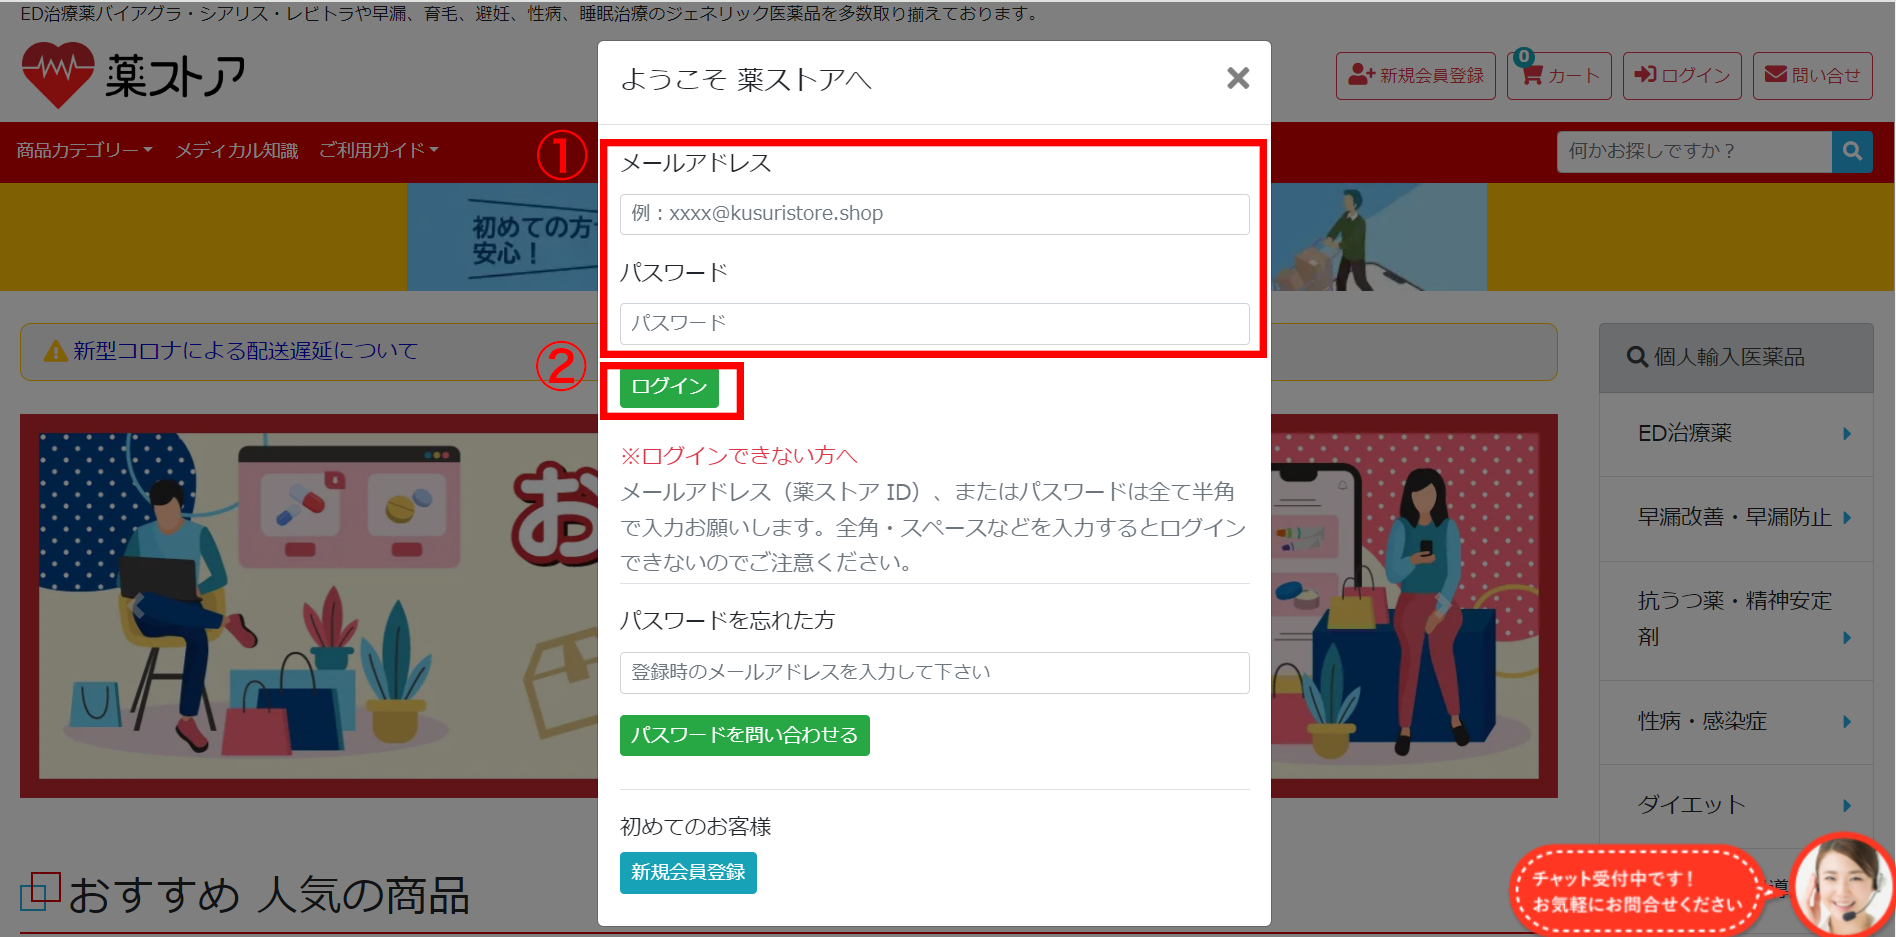
Task: Click the メールアドレス input field
Action: tap(933, 213)
